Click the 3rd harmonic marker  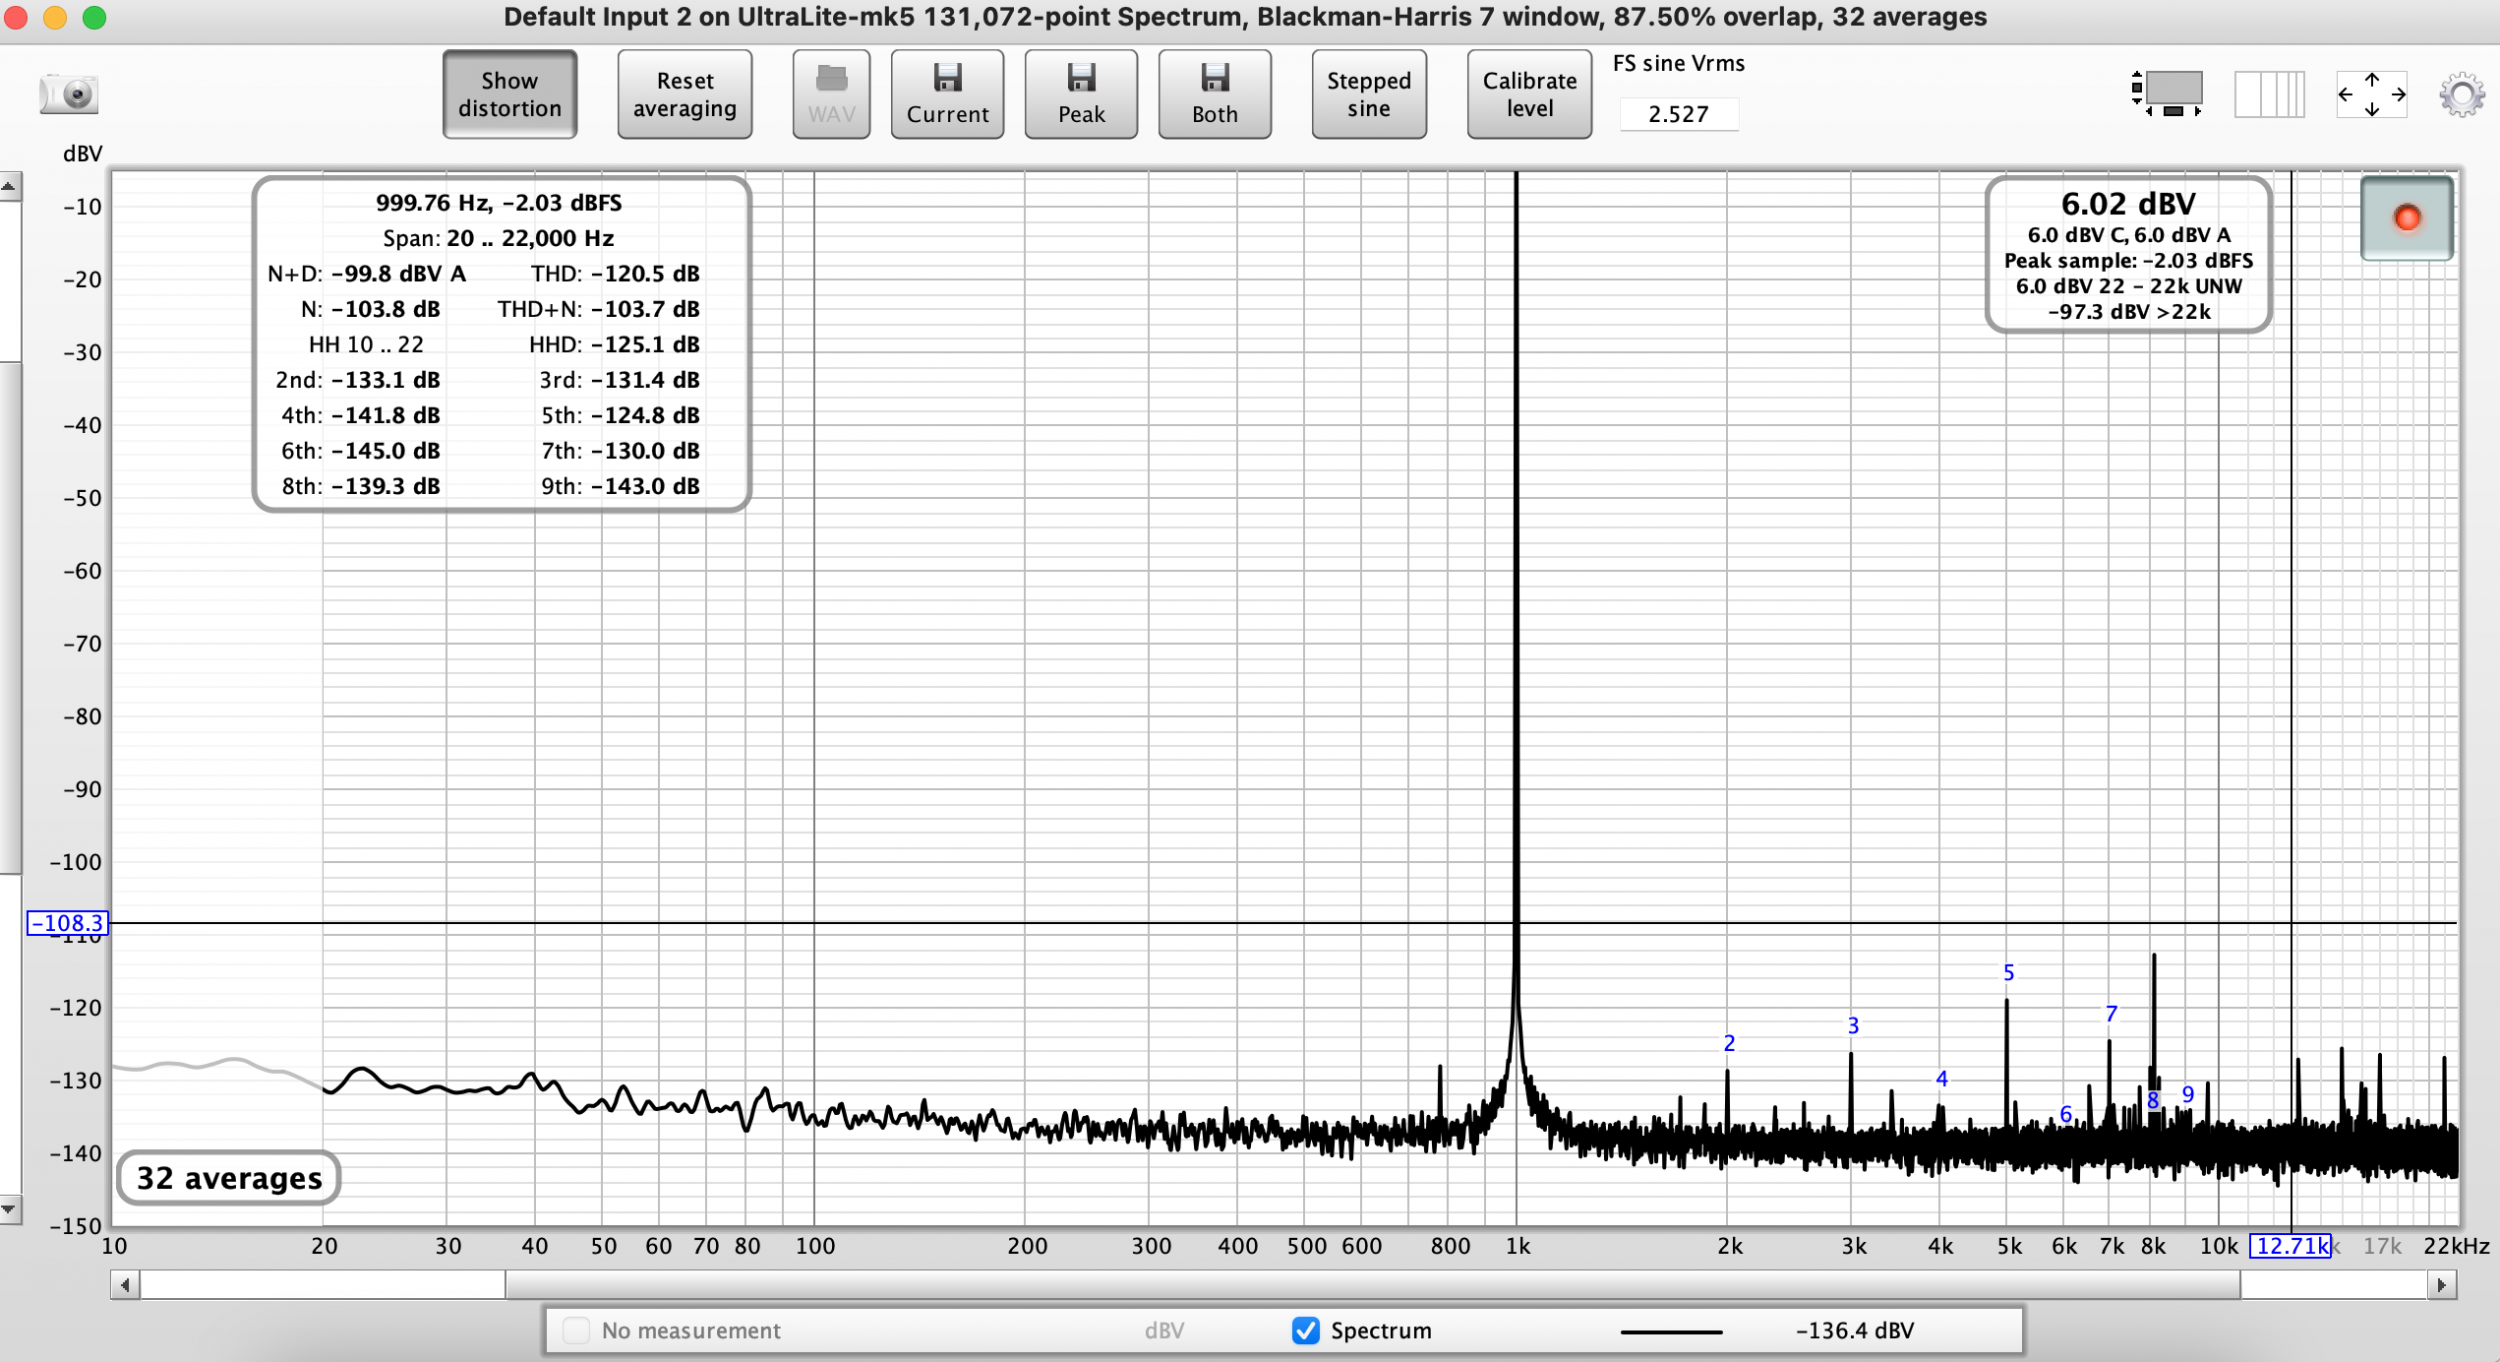(1853, 1025)
